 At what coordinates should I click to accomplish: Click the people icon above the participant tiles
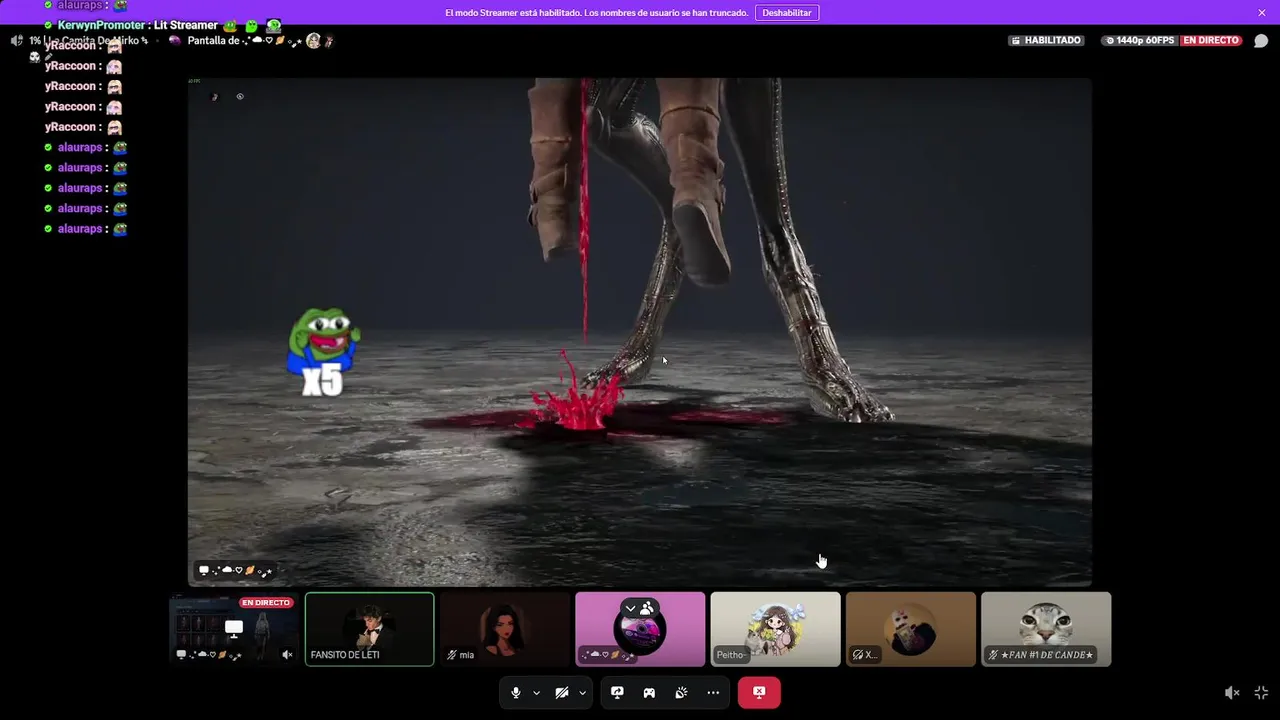click(x=648, y=609)
